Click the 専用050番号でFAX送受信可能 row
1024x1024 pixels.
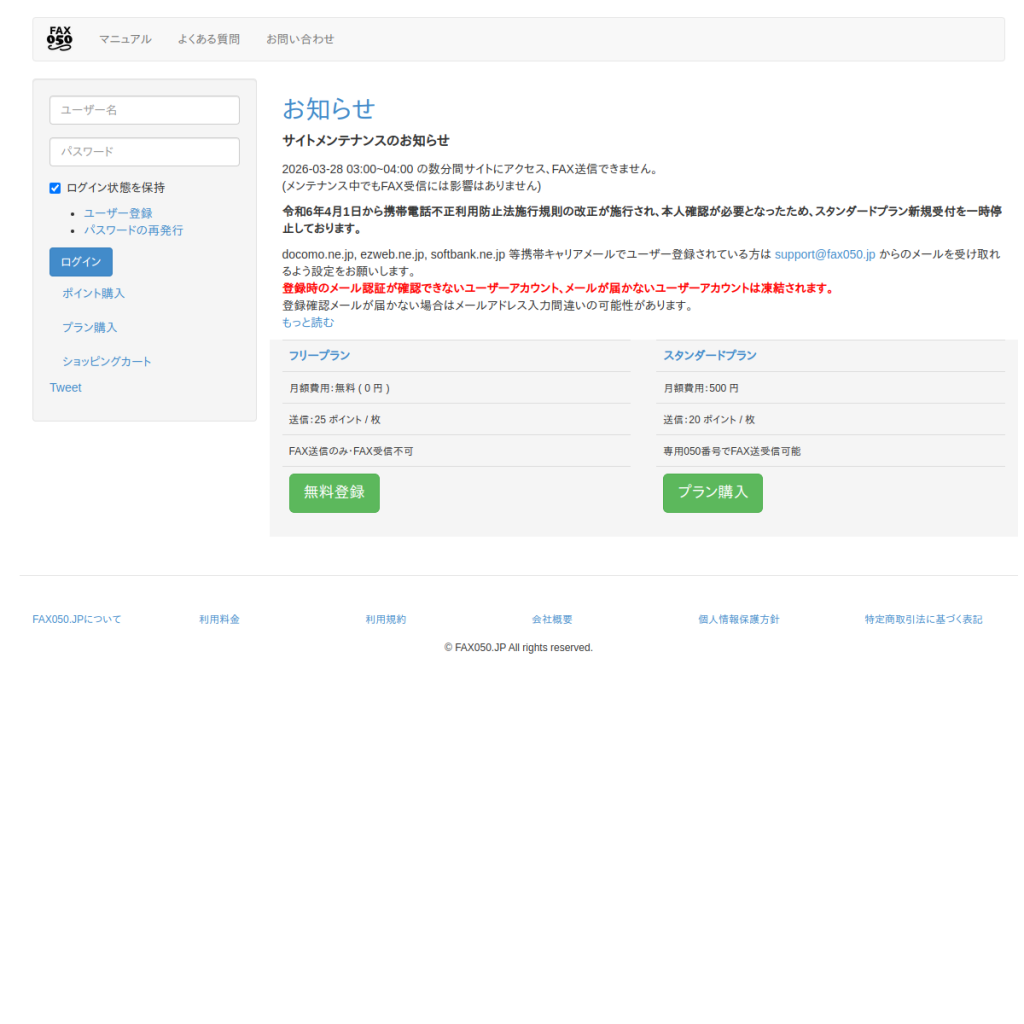[x=831, y=451]
